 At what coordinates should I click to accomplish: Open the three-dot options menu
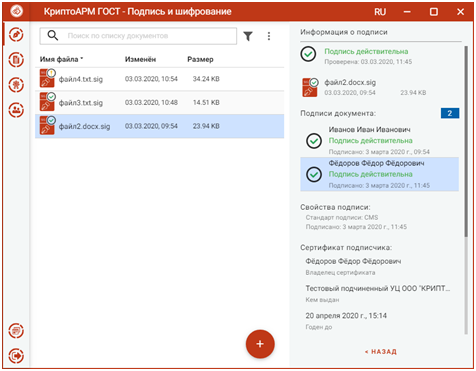coord(269,36)
